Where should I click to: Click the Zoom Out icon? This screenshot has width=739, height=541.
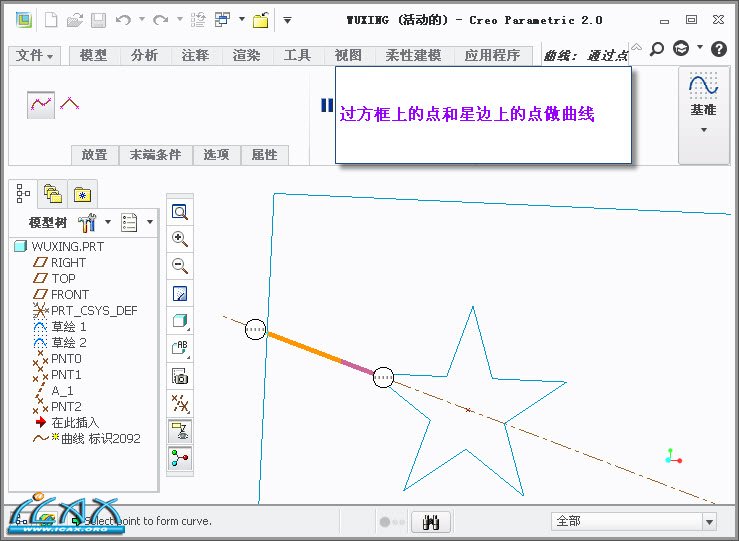click(180, 266)
